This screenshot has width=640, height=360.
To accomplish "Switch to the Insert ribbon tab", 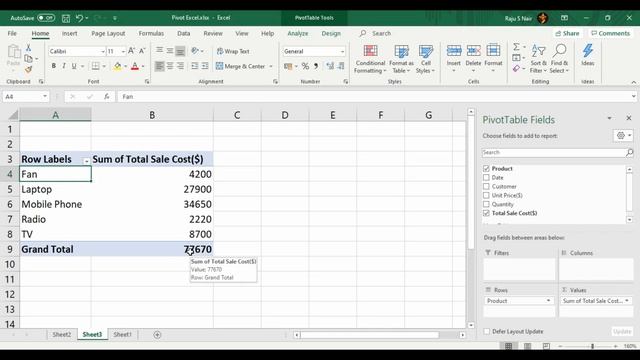I will point(69,33).
